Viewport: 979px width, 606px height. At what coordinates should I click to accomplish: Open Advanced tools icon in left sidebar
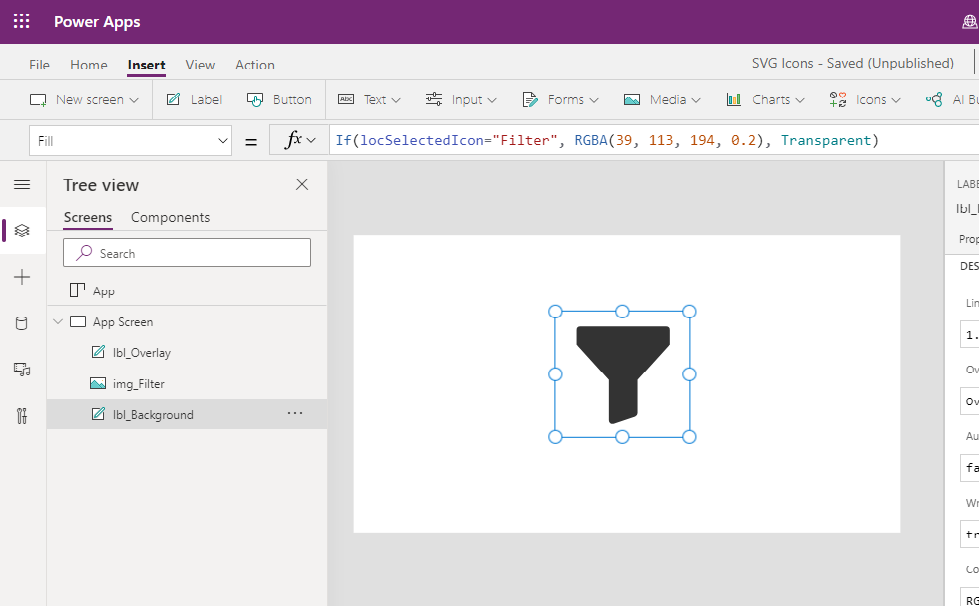coord(22,416)
